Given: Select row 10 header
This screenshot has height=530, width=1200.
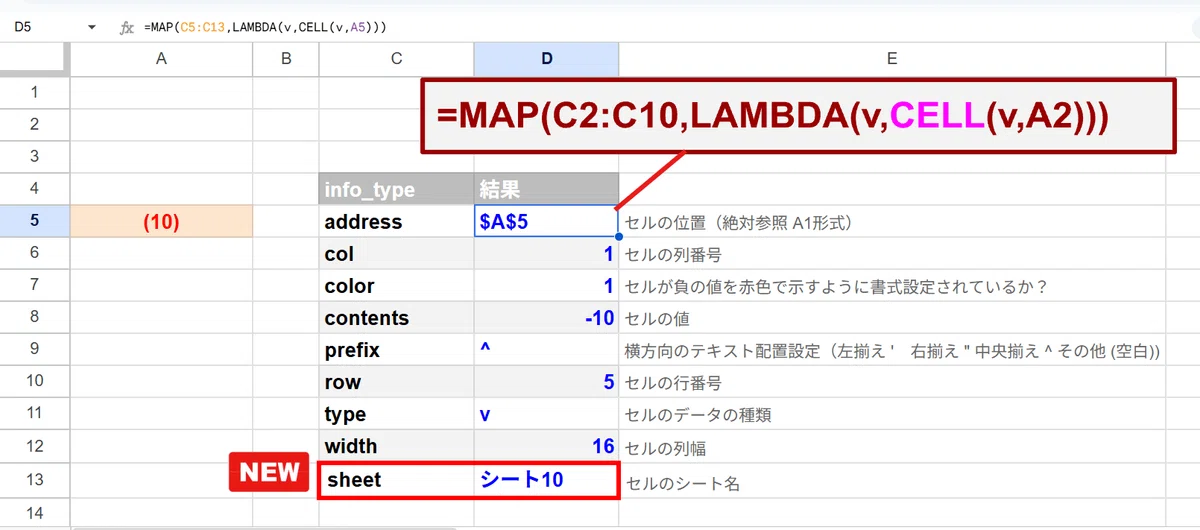Looking at the screenshot, I should click(x=34, y=382).
